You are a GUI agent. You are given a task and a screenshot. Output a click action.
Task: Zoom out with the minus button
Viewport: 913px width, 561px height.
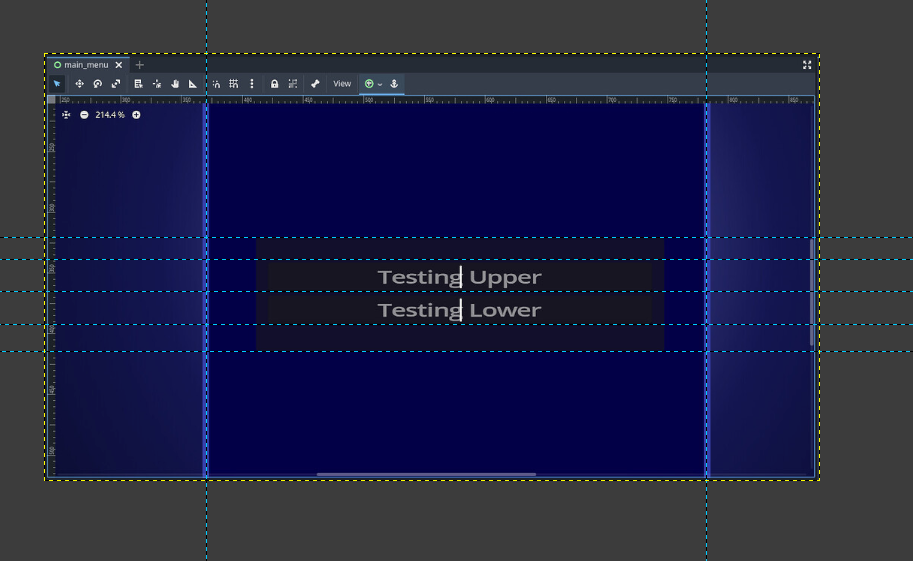(84, 115)
